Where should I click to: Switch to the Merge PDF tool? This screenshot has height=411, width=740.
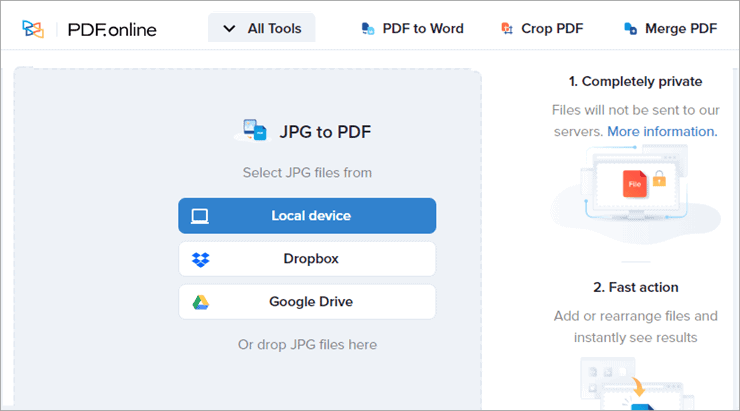pyautogui.click(x=682, y=29)
